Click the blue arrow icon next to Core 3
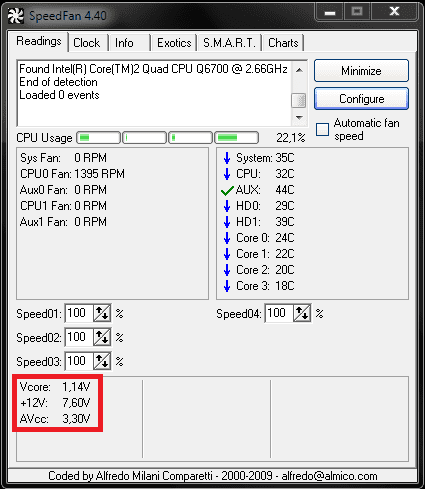This screenshot has height=489, width=425. click(227, 286)
